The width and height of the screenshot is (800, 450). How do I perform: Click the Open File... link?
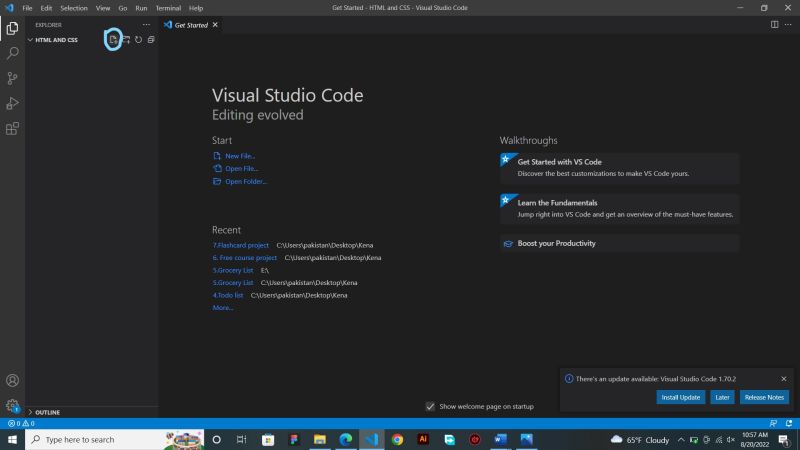(242, 168)
